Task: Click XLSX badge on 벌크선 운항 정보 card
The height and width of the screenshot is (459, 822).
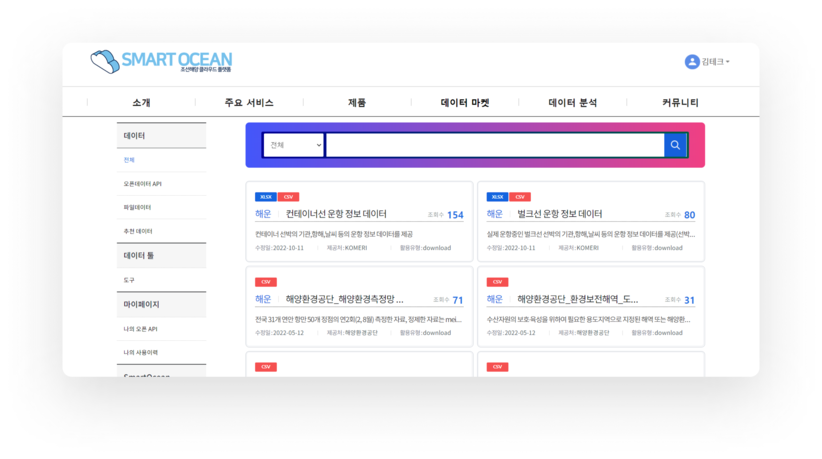Action: 496,197
